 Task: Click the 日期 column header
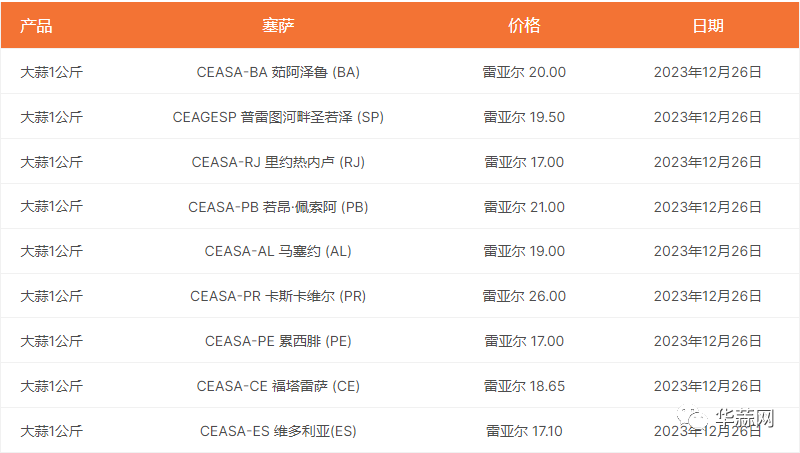click(x=708, y=26)
